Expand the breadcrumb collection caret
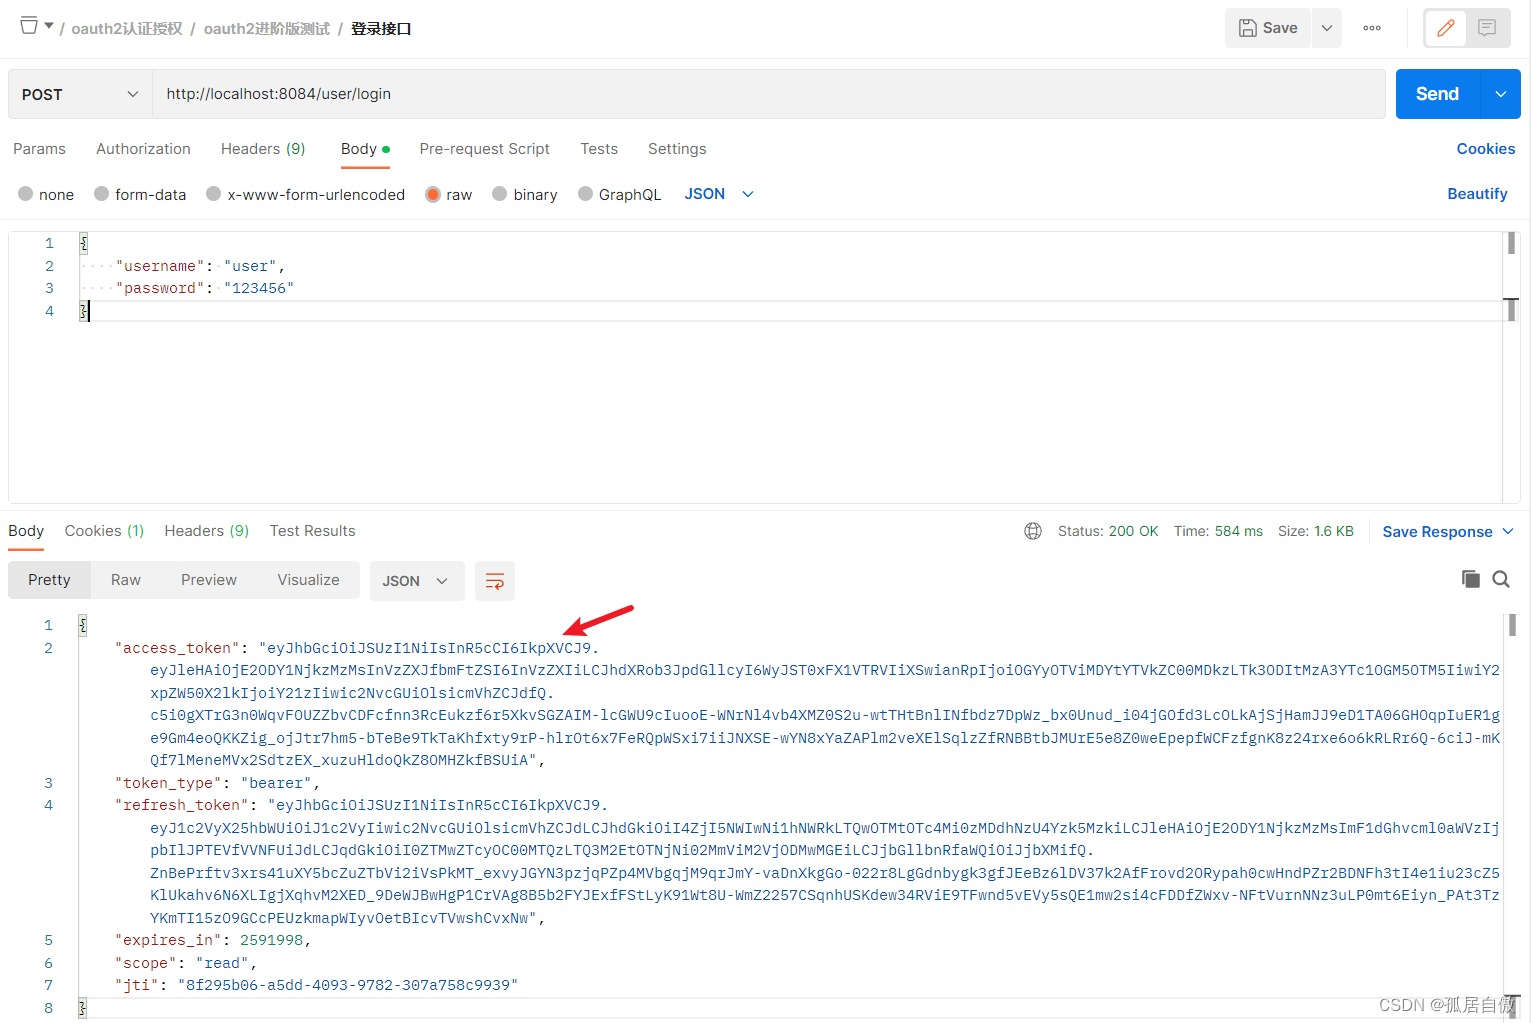The image size is (1531, 1023). point(49,25)
